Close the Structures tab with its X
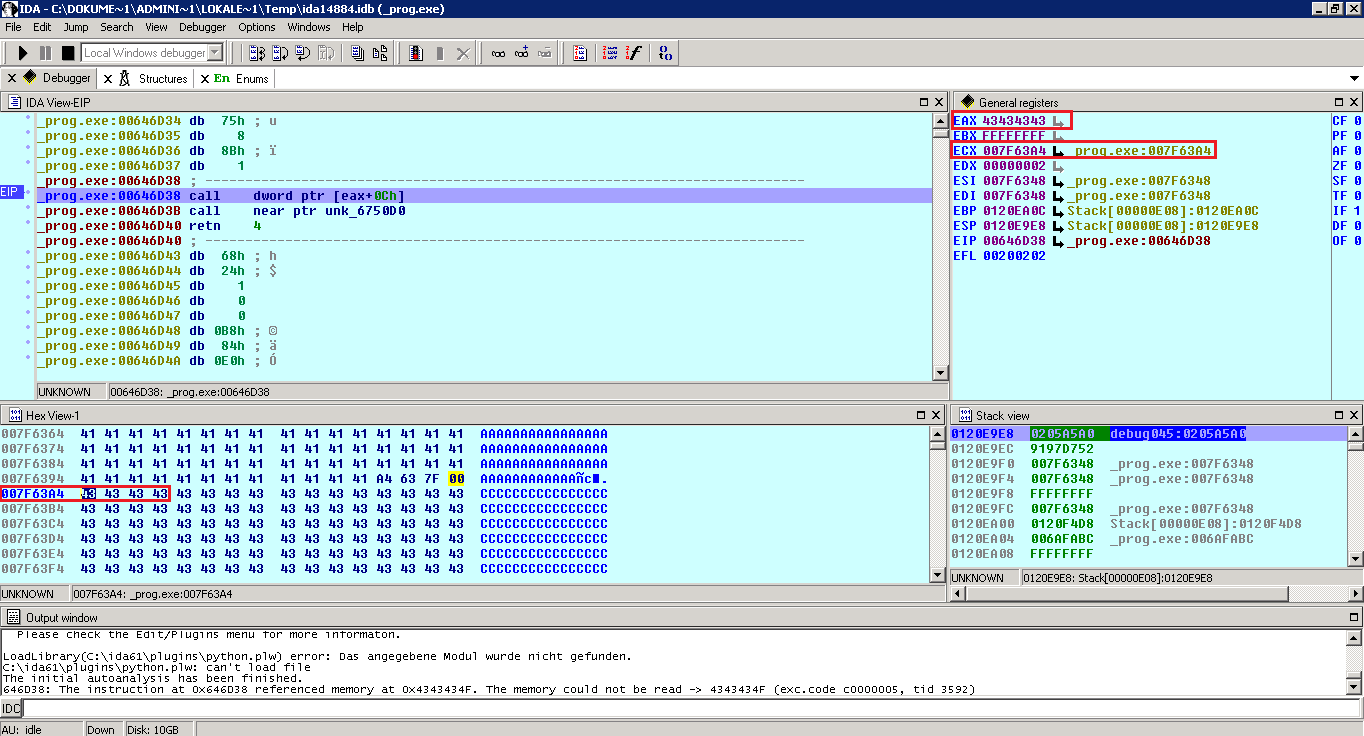 [x=108, y=78]
